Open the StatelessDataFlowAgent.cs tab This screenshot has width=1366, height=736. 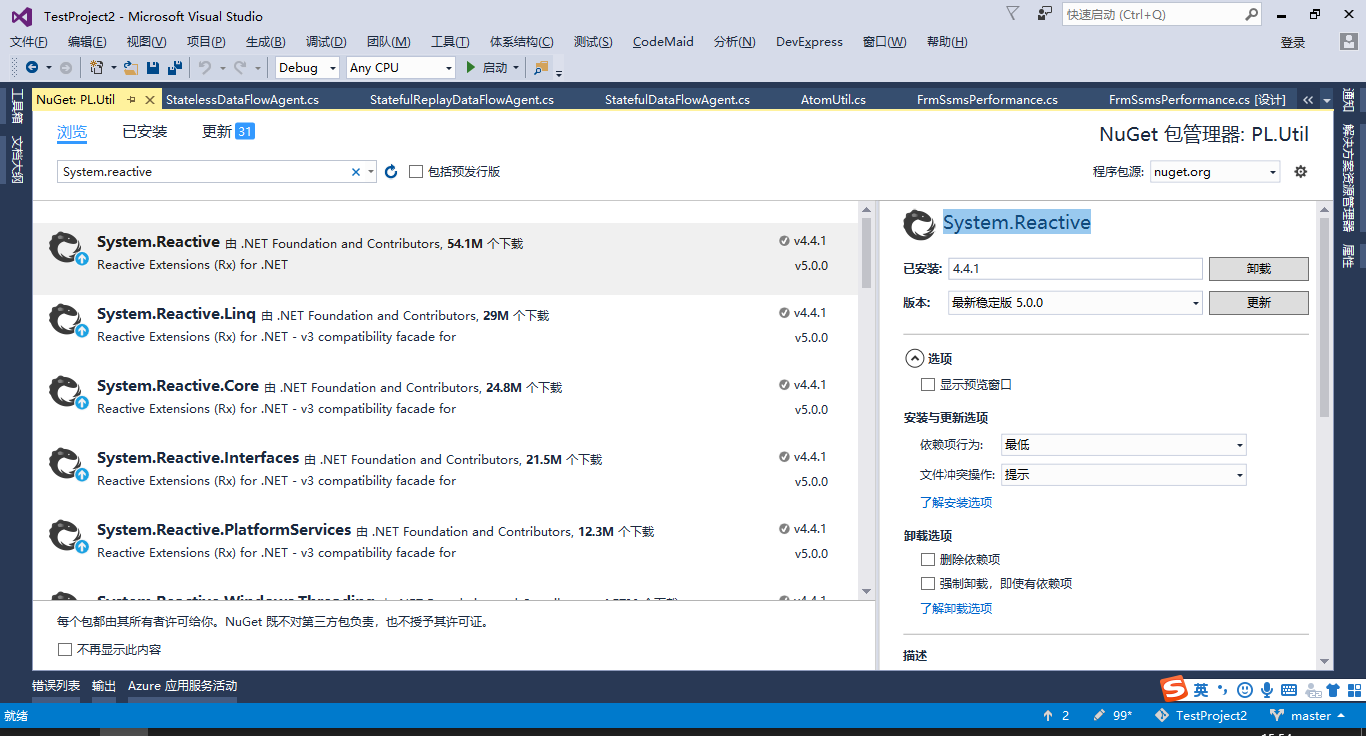(242, 100)
